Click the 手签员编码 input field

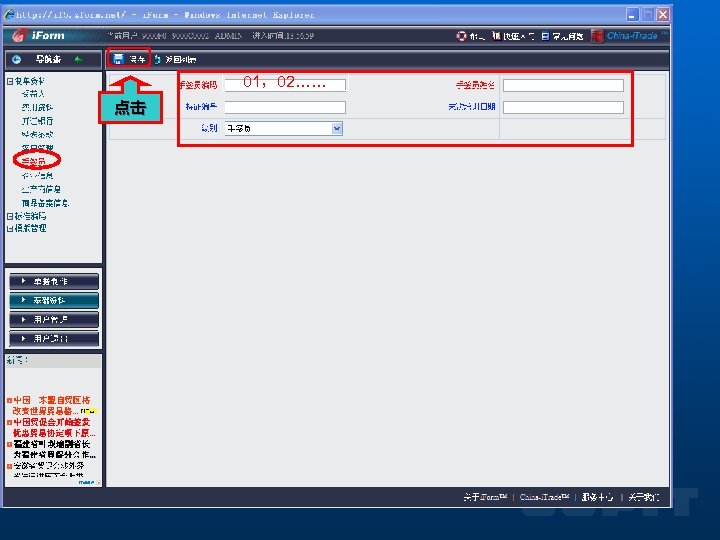point(285,84)
